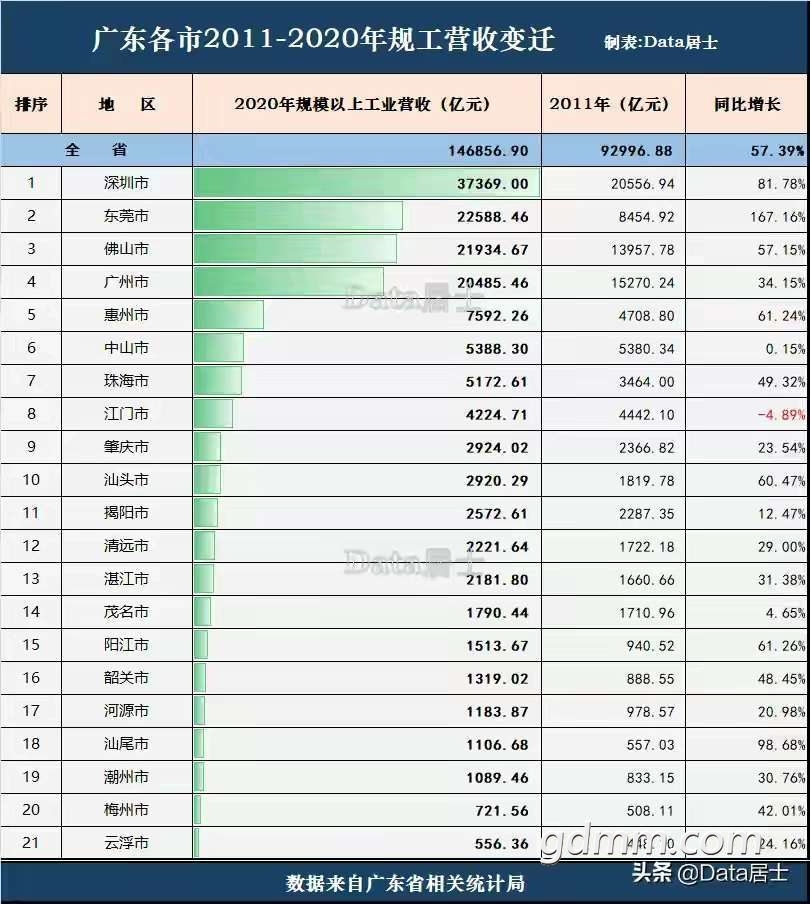This screenshot has height=904, width=810.
Task: Click the 2011 value 508.11
Action: 650,810
